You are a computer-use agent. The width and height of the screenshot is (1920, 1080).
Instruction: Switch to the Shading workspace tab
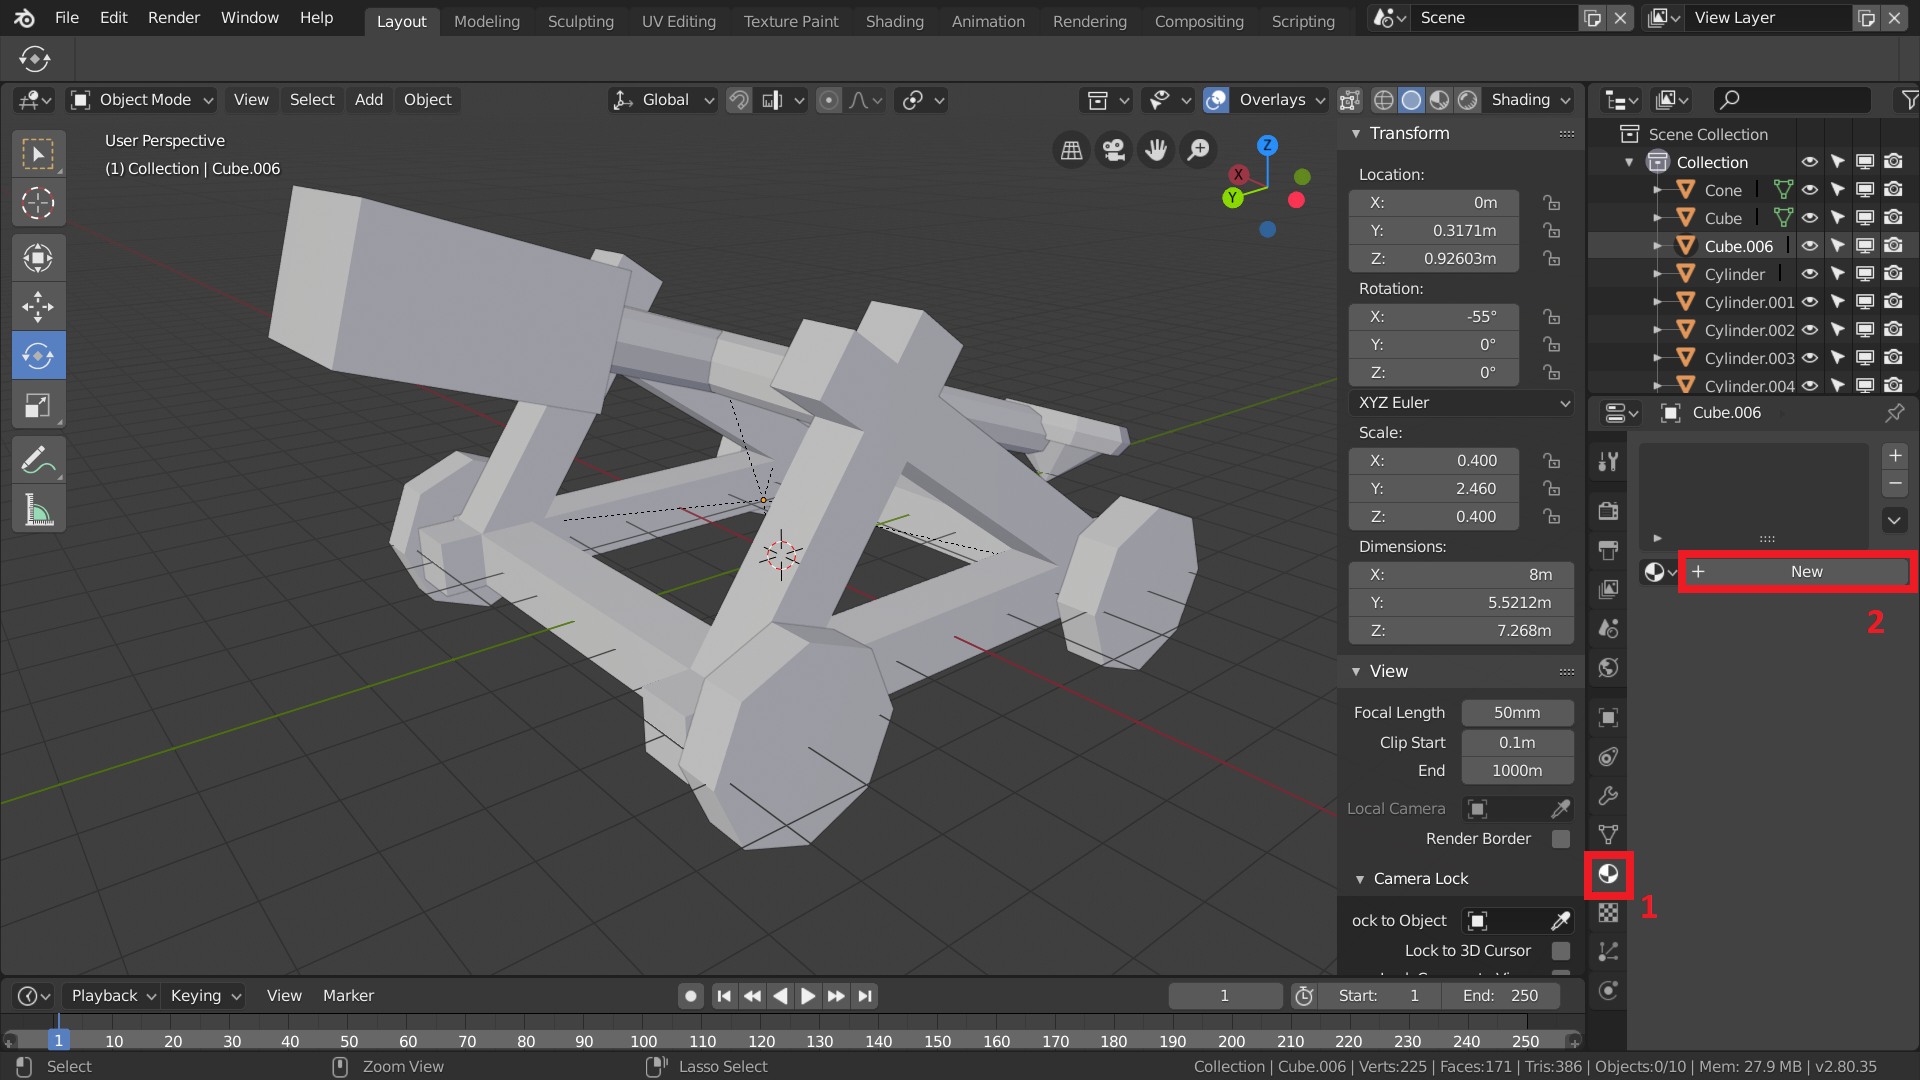[x=894, y=21]
